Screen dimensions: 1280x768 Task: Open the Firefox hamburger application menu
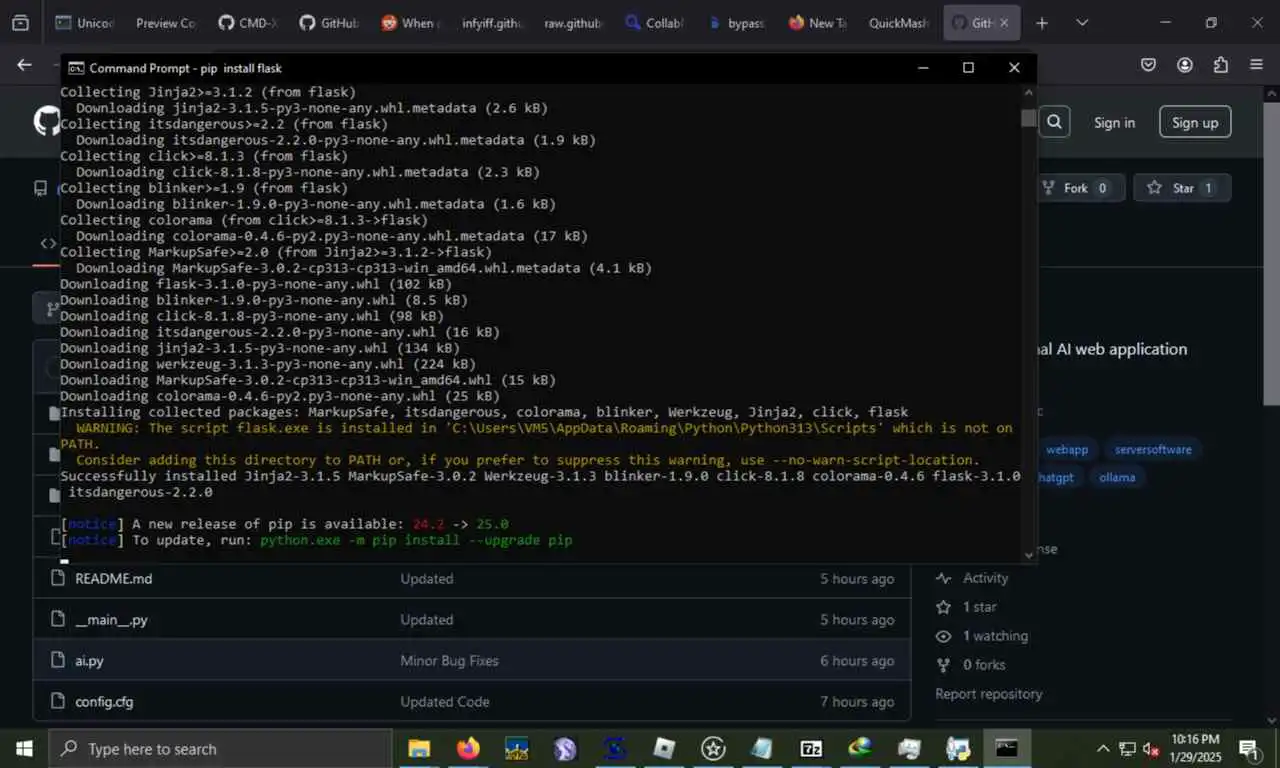pos(1256,65)
